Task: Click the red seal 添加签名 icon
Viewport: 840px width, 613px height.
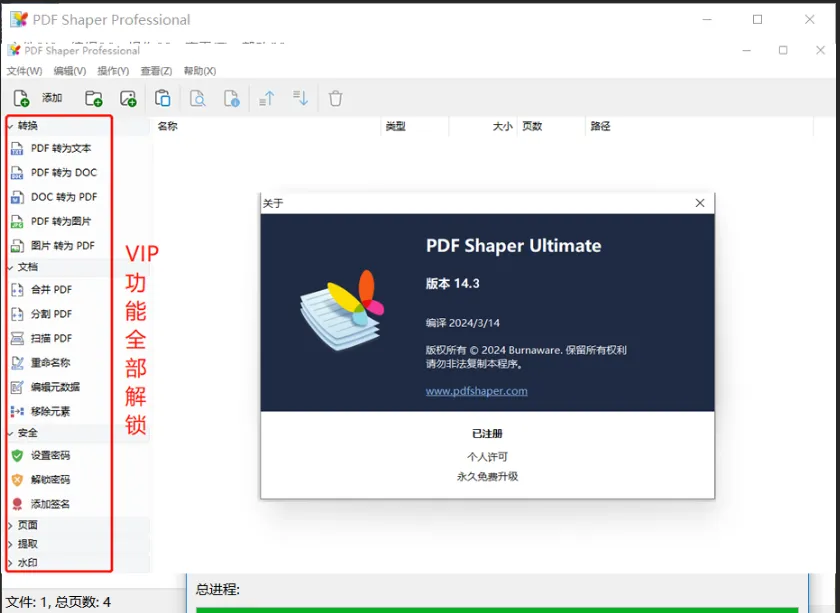Action: coord(17,504)
